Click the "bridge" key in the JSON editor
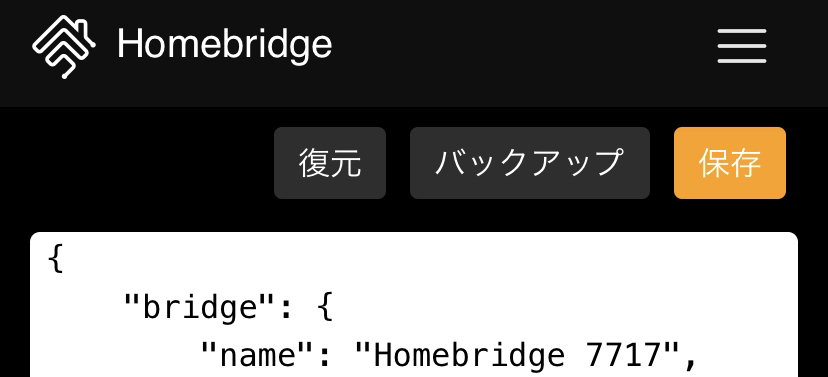The image size is (828, 377). 200,307
